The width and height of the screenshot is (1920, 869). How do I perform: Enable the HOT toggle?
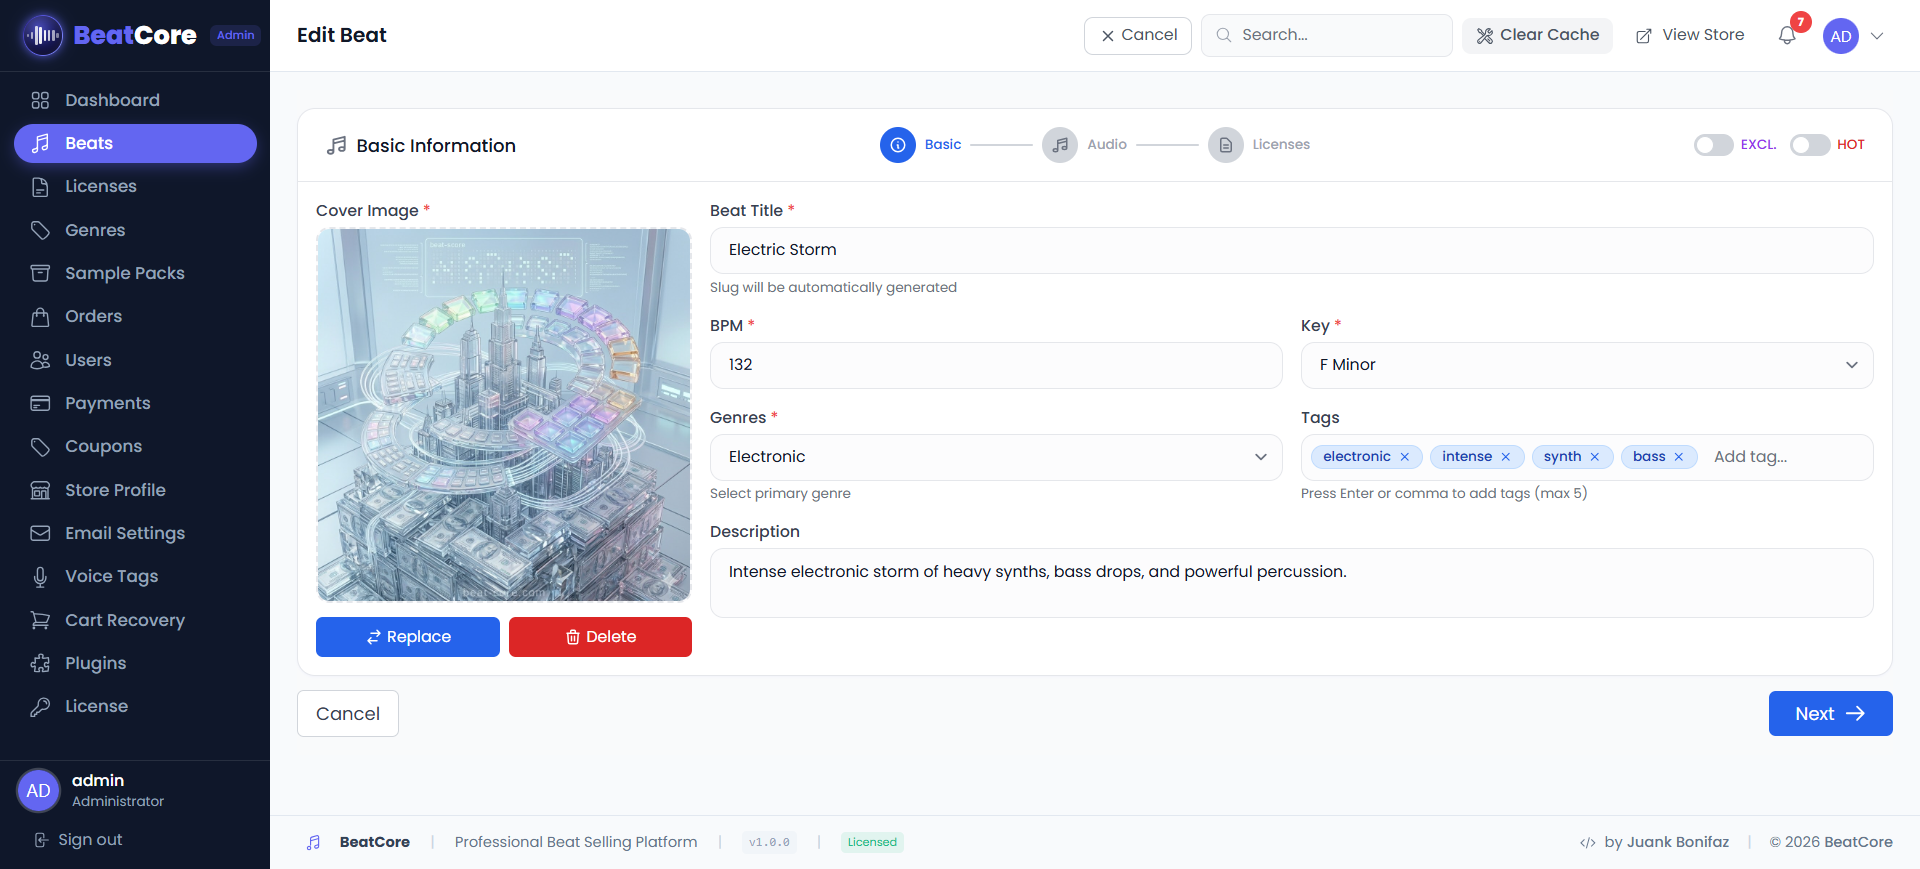pyautogui.click(x=1809, y=145)
